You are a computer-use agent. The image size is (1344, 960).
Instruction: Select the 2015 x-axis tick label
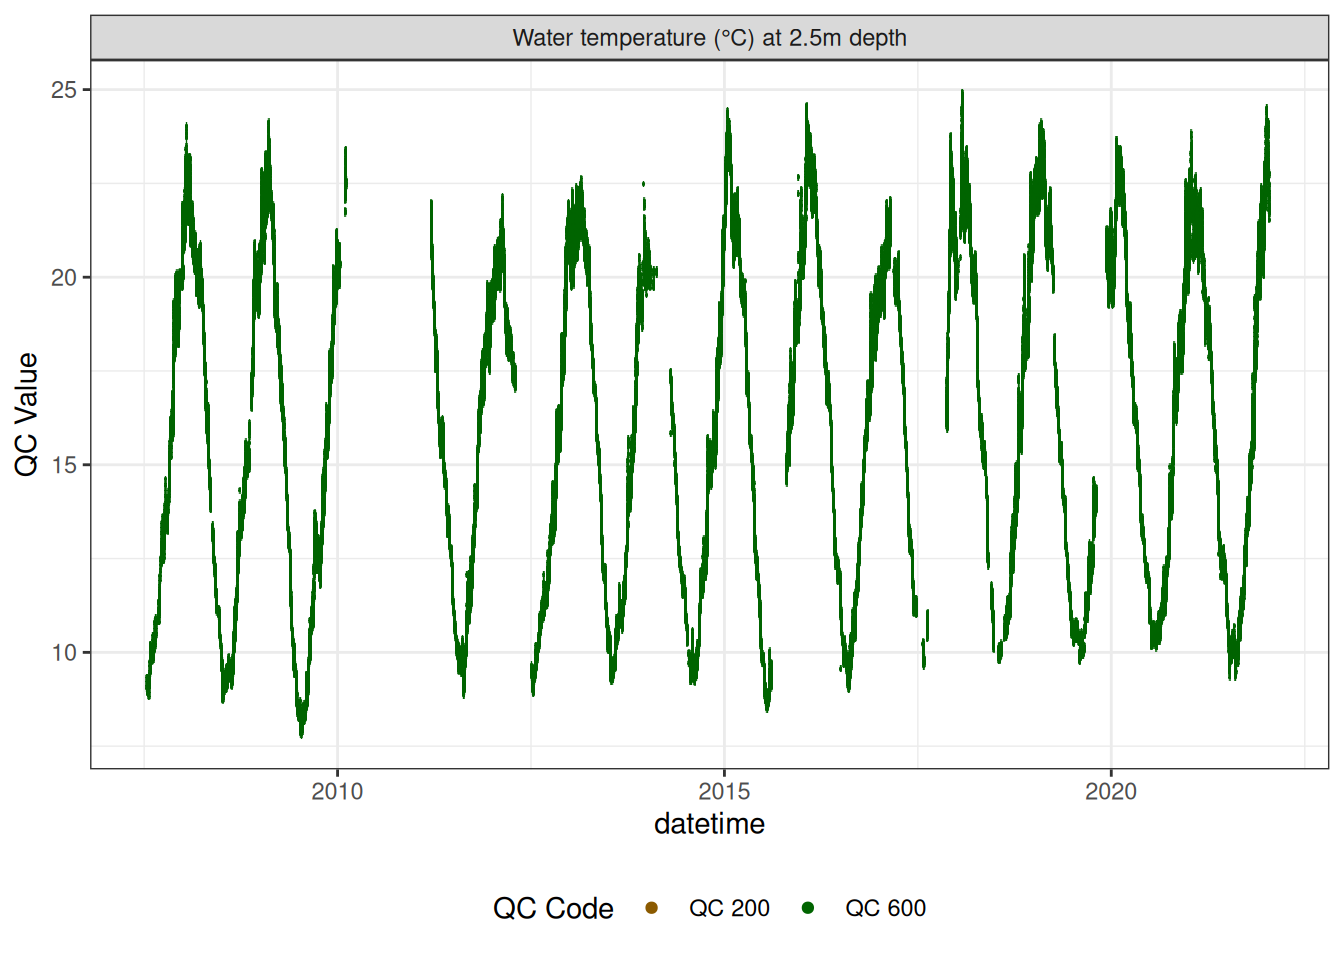coord(724,792)
